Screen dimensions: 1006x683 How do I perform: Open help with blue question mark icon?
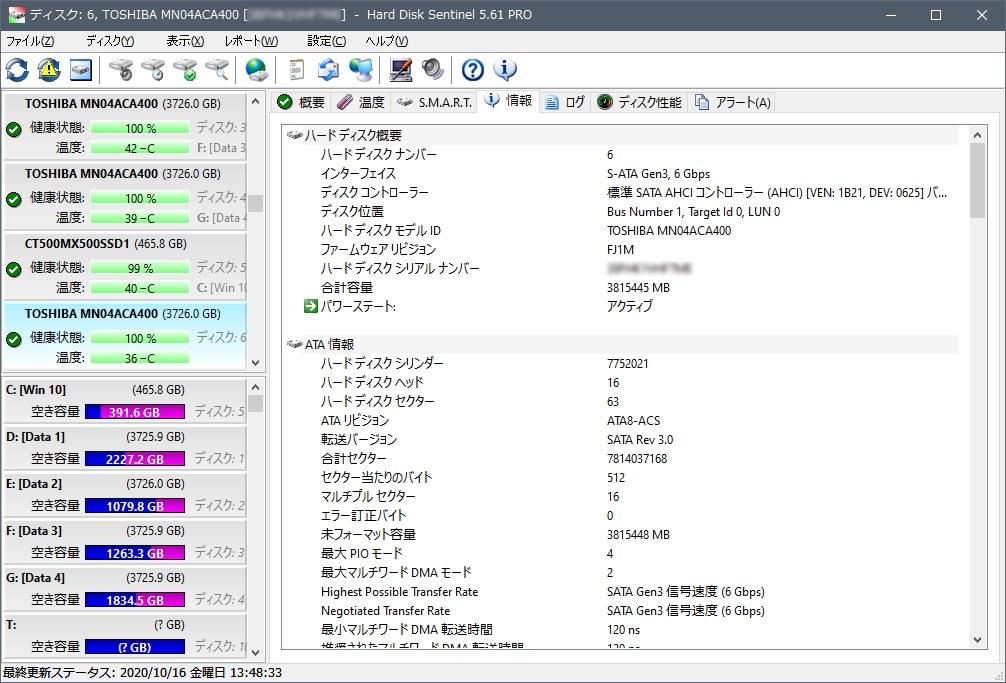pyautogui.click(x=473, y=70)
